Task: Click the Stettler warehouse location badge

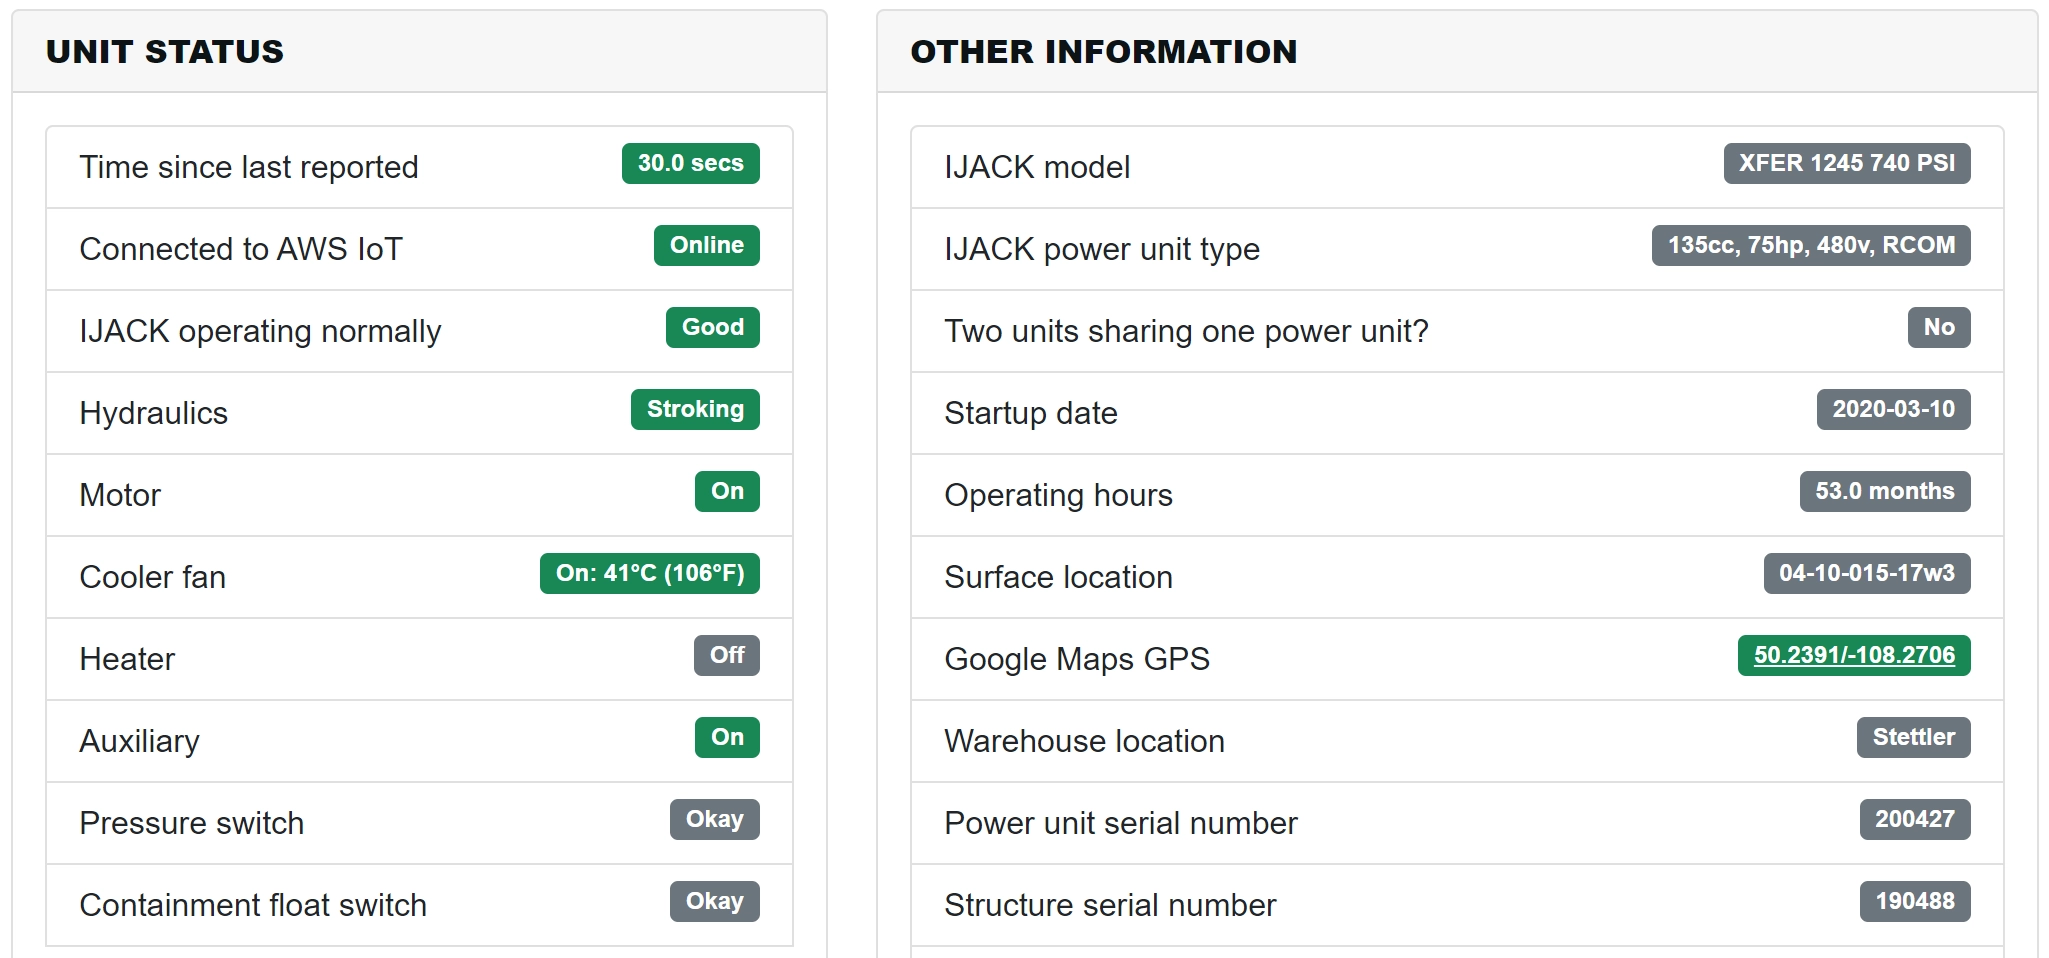Action: pyautogui.click(x=1912, y=738)
